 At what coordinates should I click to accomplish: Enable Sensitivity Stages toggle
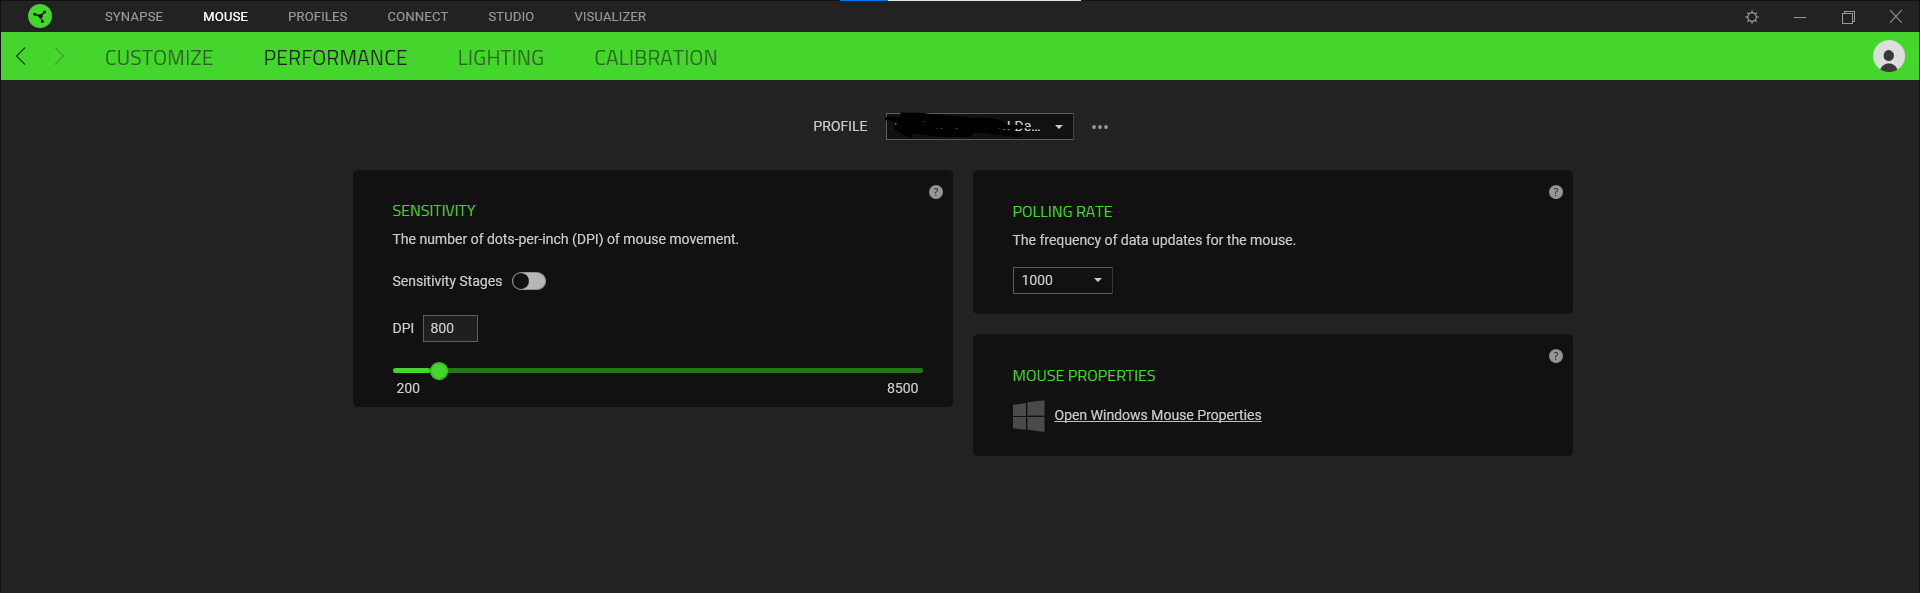click(529, 281)
